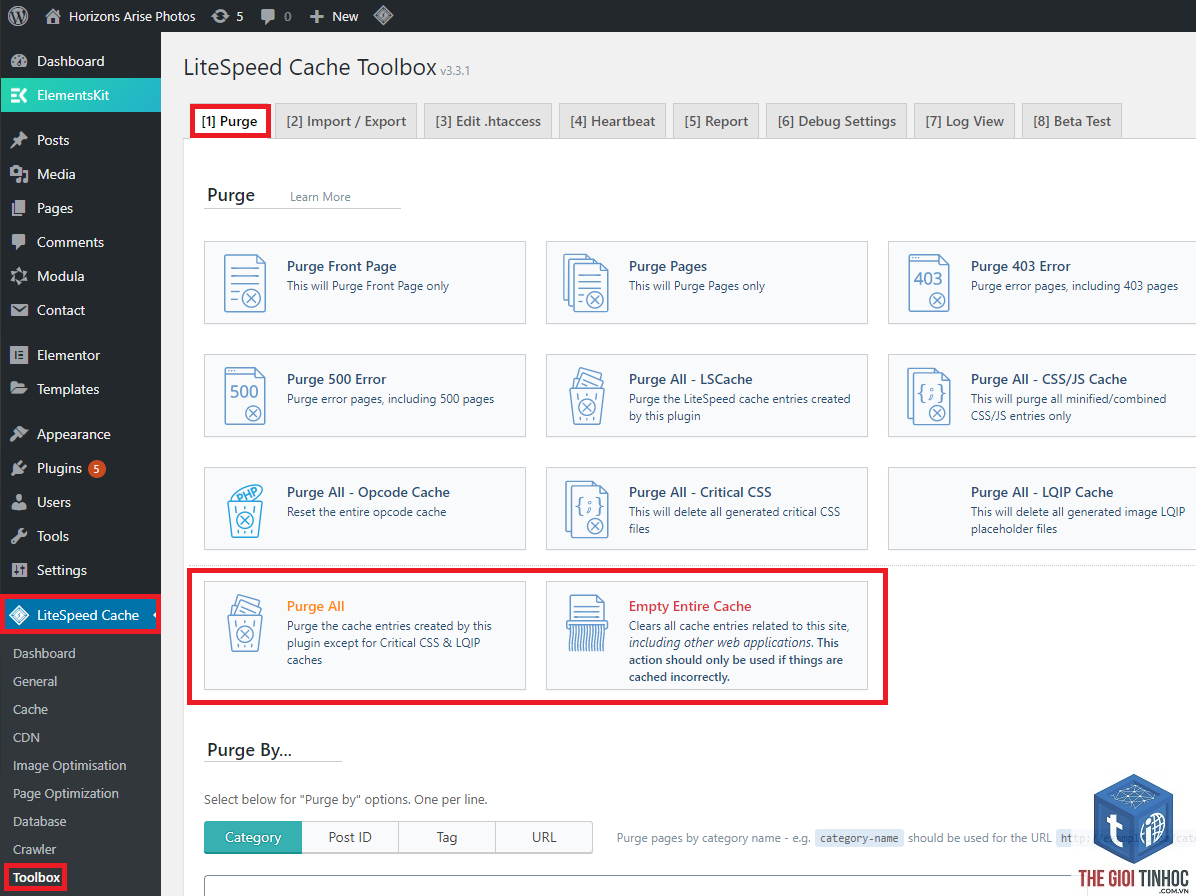Click the Purge Front Page document icon
The height and width of the screenshot is (896, 1196).
245,283
